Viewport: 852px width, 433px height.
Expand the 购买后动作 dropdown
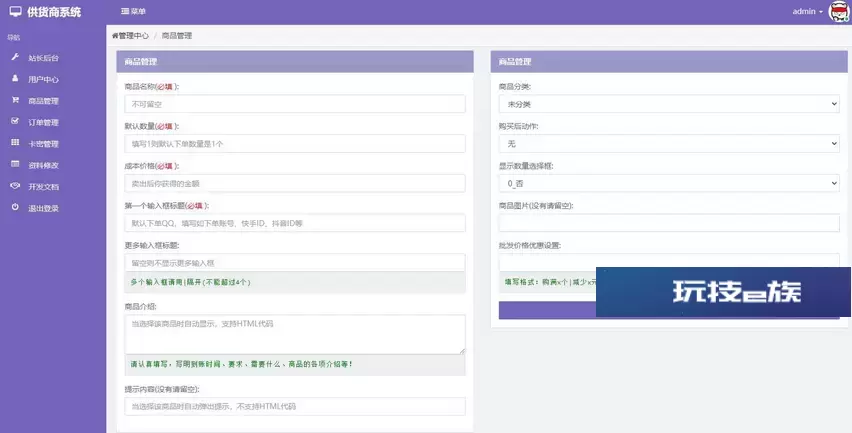669,144
